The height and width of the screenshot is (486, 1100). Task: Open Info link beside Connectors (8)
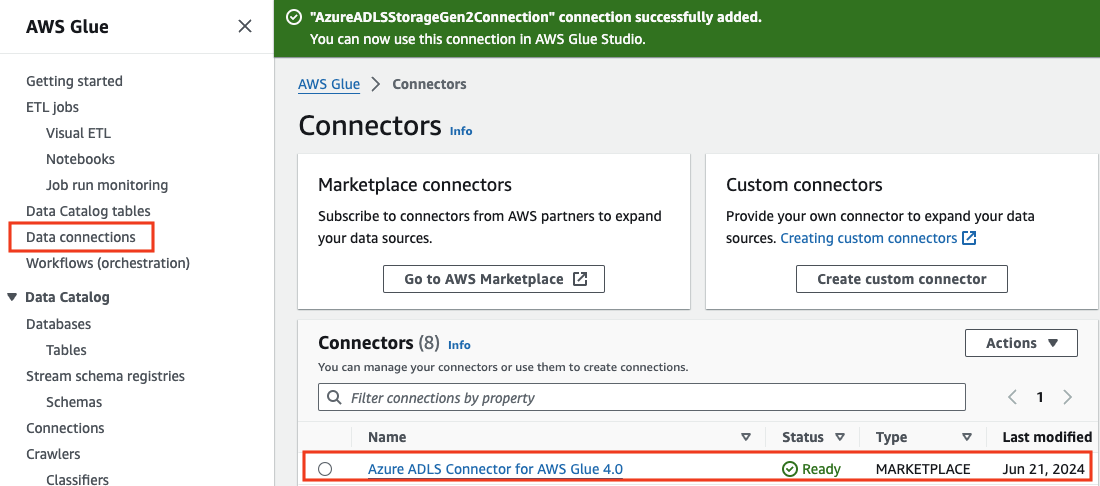[x=459, y=345]
